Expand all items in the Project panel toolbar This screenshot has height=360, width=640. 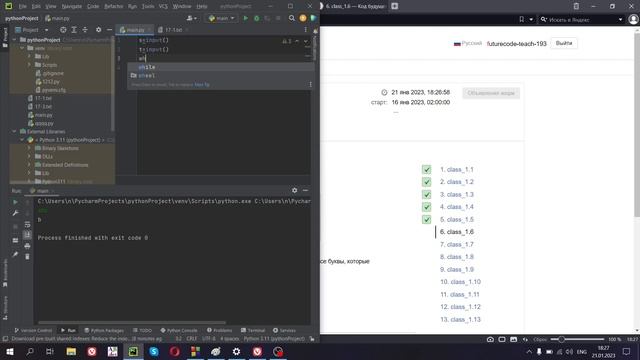(x=74, y=30)
